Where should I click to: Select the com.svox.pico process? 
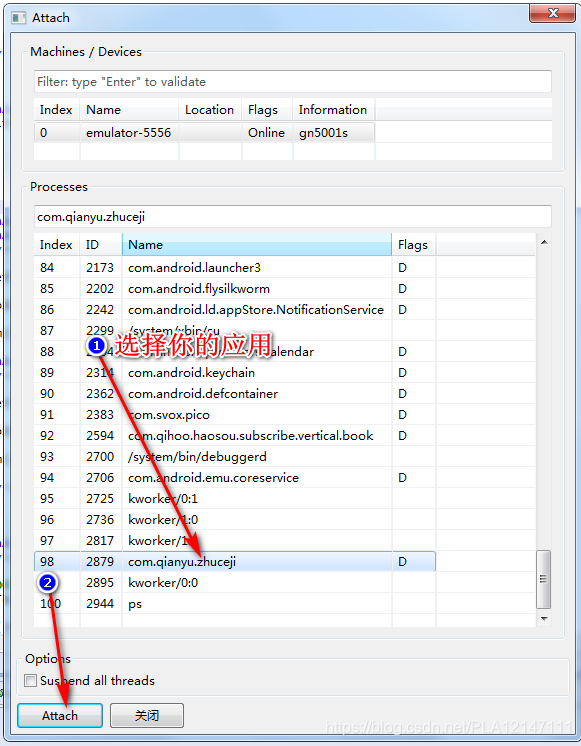click(x=235, y=414)
